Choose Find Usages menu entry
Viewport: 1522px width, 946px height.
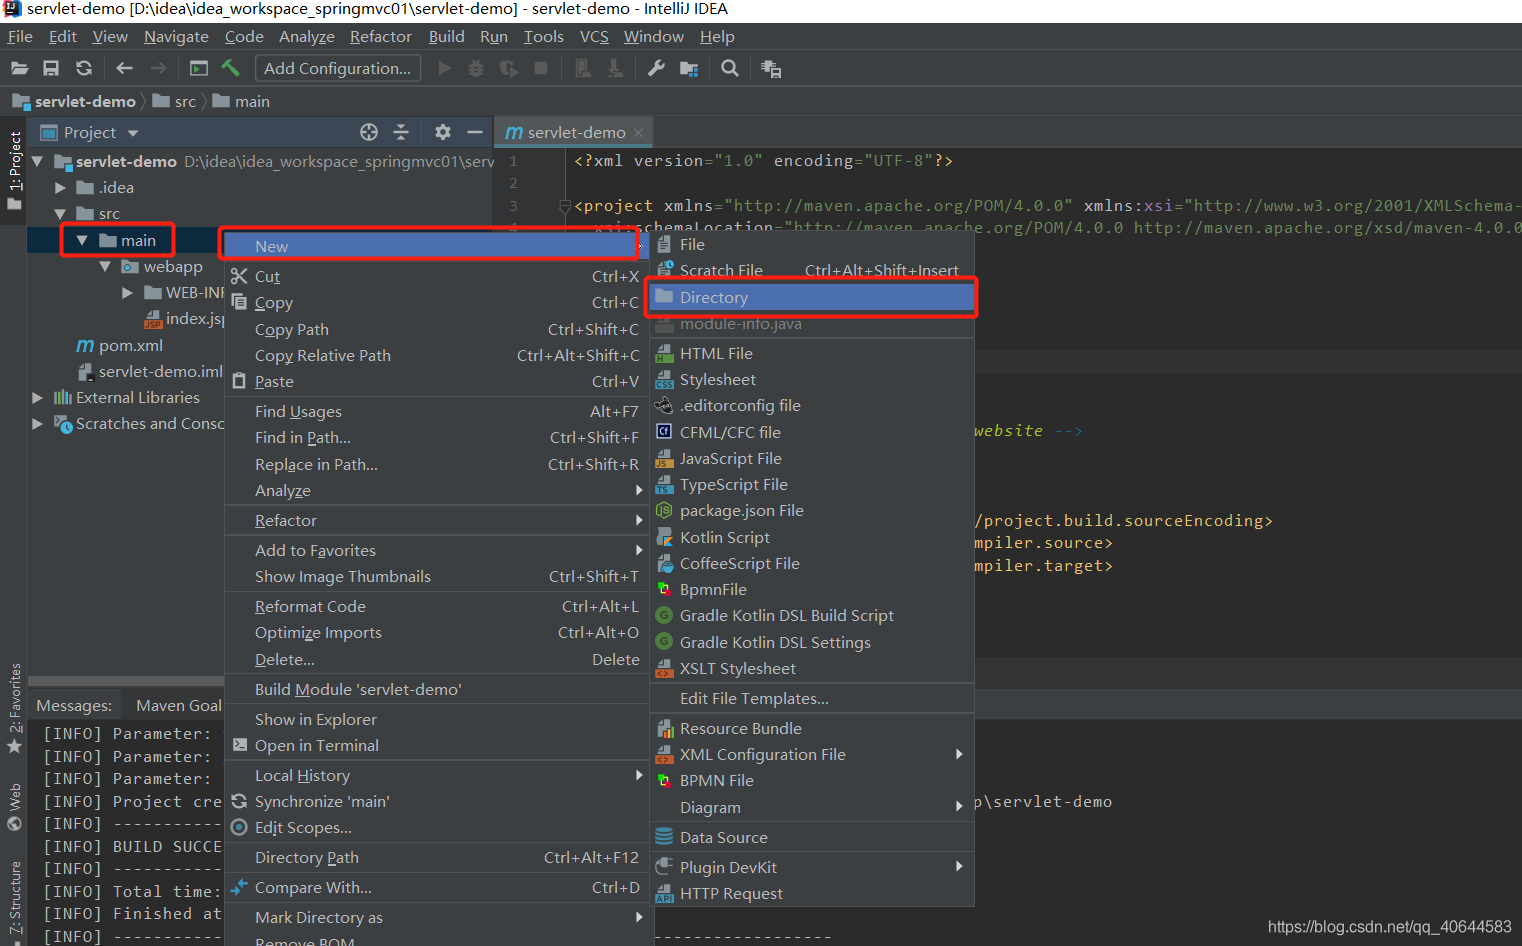437,411
